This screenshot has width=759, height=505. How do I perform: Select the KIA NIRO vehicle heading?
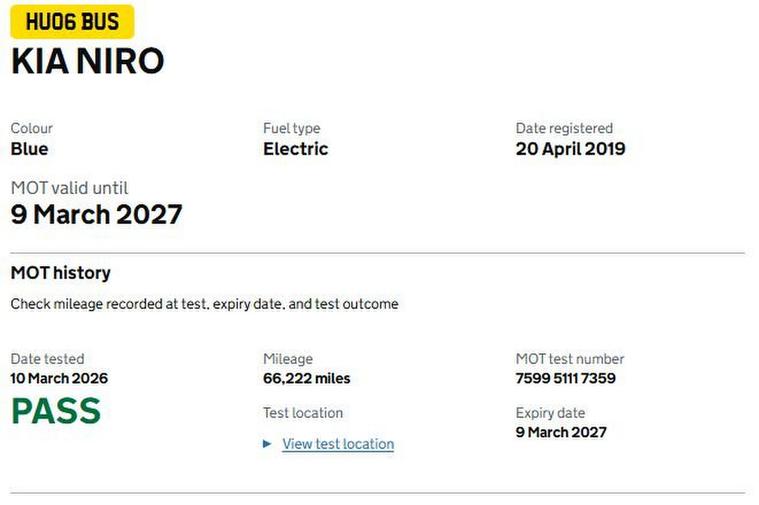pos(88,61)
